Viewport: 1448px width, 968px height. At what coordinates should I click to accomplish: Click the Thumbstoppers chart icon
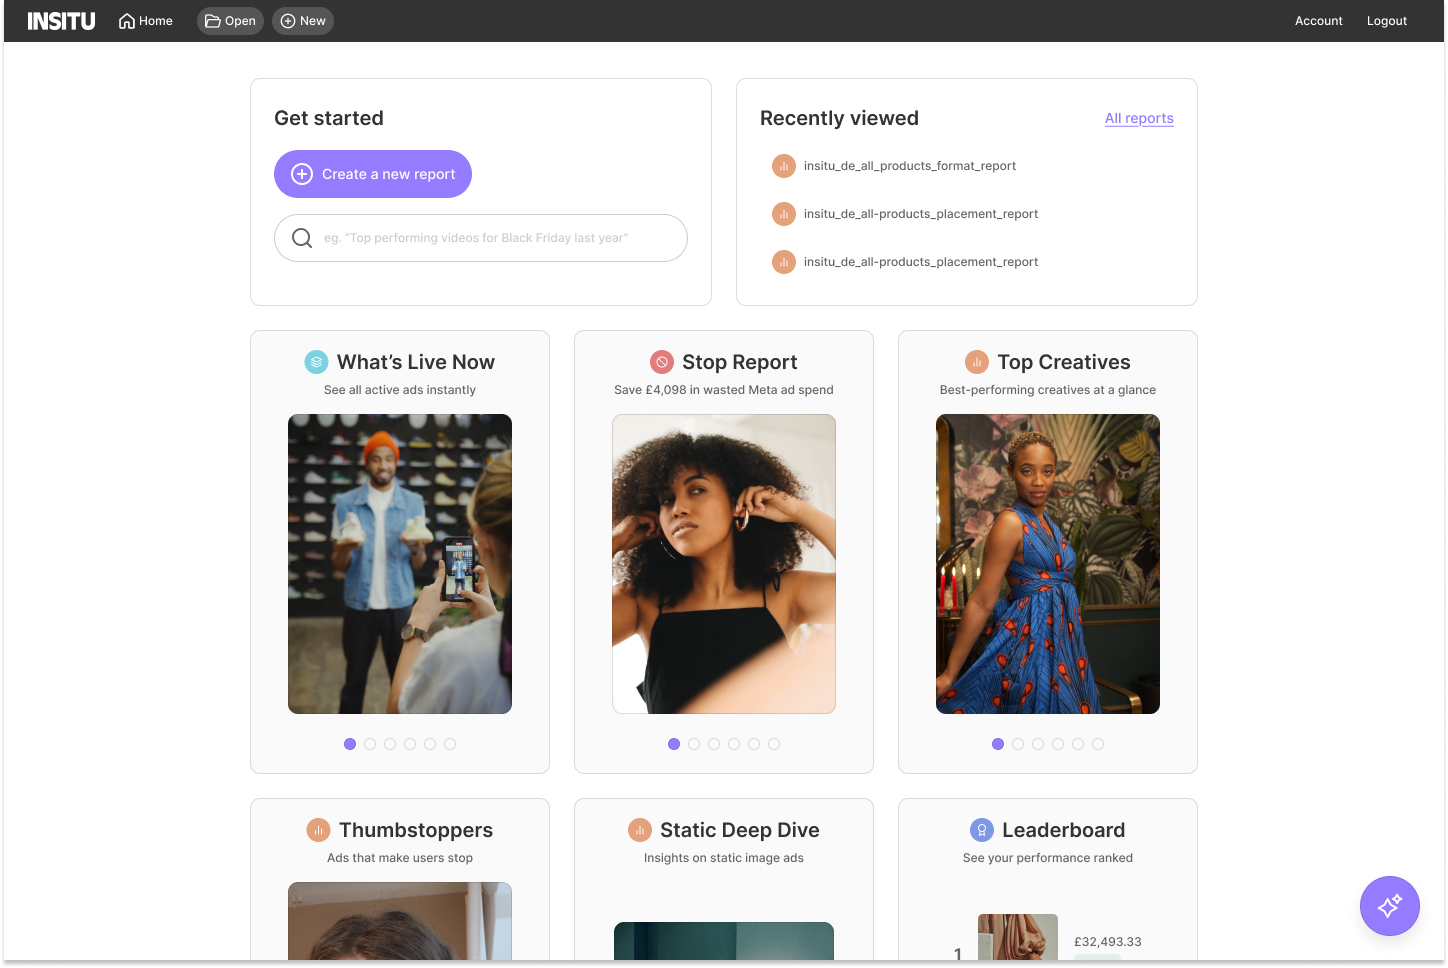318,830
